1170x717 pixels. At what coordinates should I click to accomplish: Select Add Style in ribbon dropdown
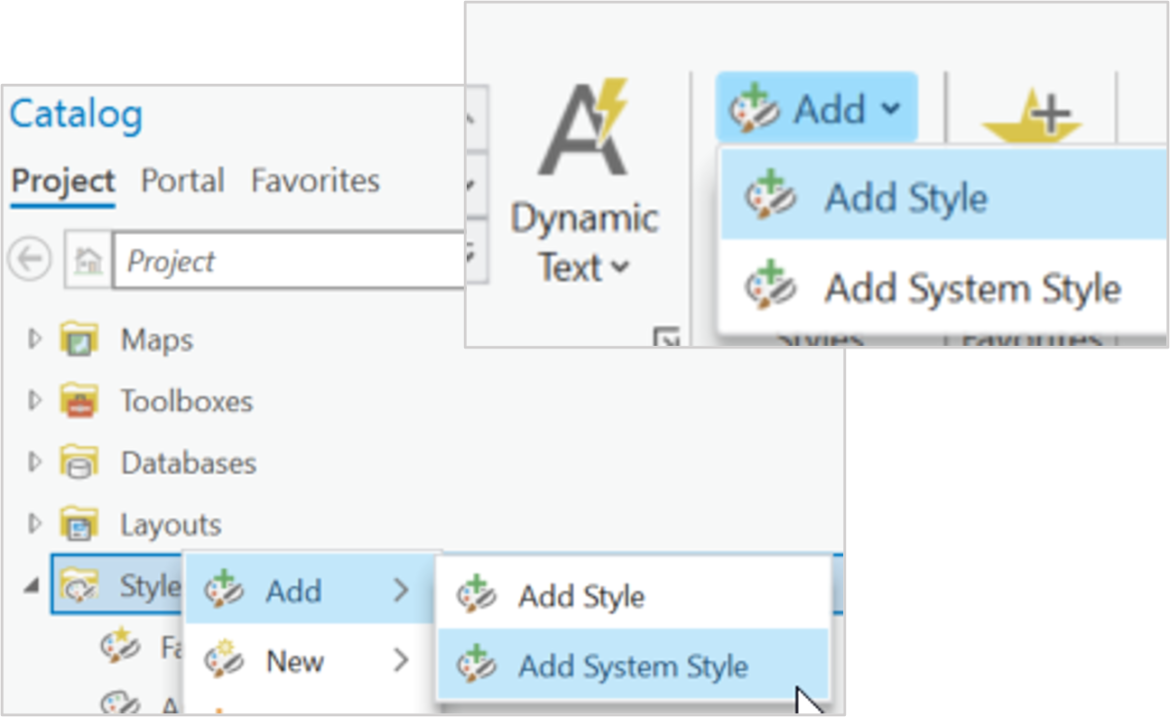point(905,198)
